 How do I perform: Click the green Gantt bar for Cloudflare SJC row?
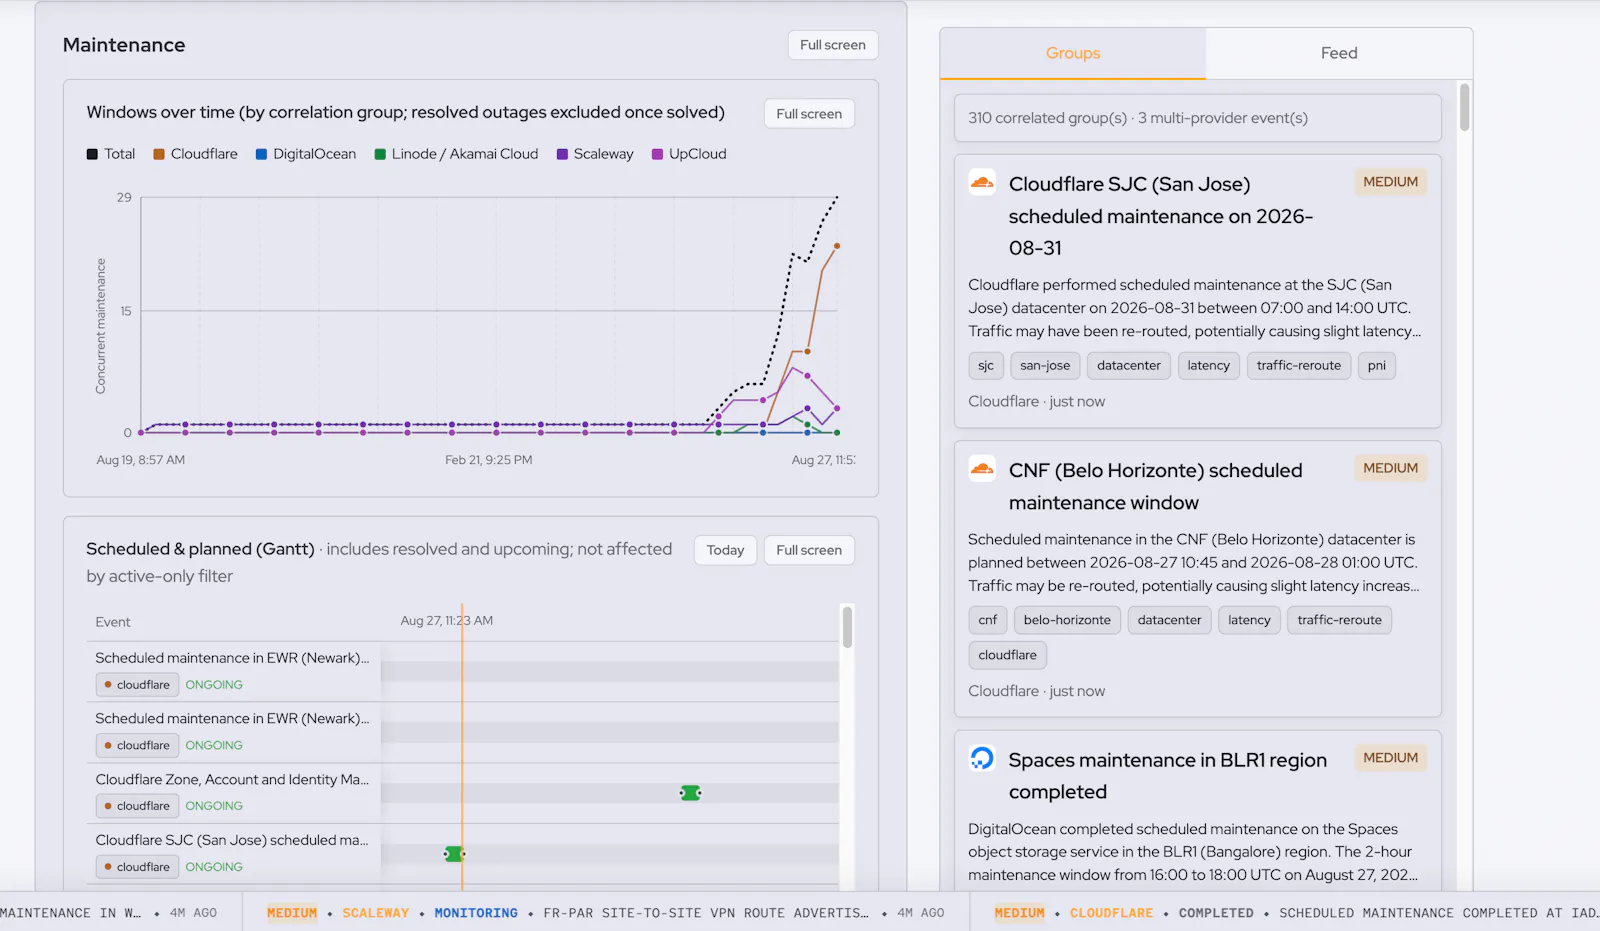pos(454,854)
